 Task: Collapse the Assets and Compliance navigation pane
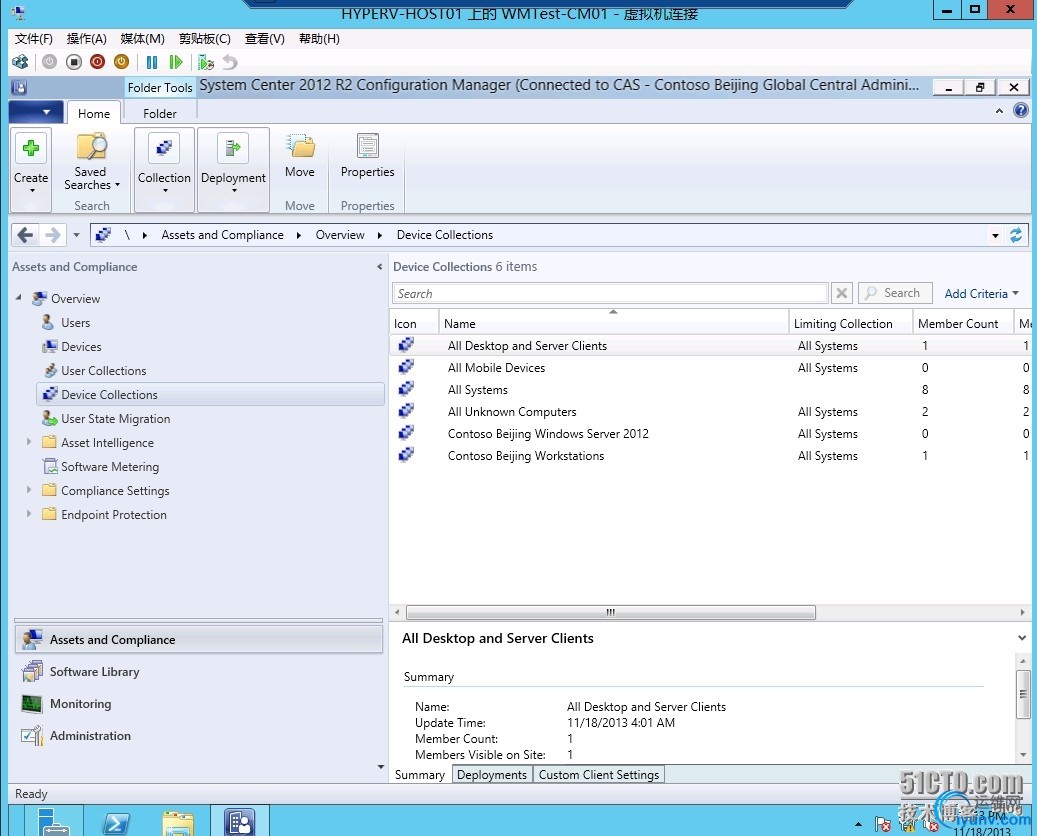(x=380, y=267)
